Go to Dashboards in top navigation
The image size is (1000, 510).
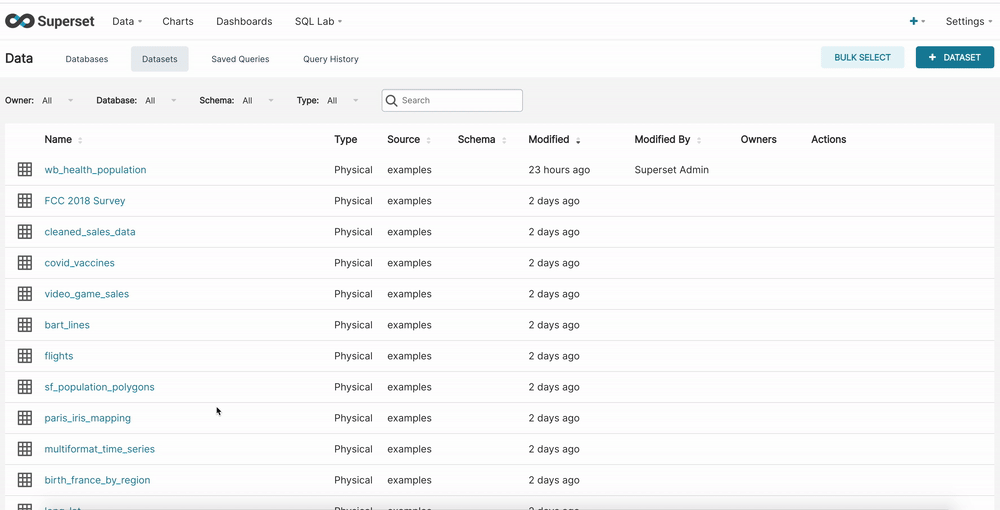click(x=244, y=21)
